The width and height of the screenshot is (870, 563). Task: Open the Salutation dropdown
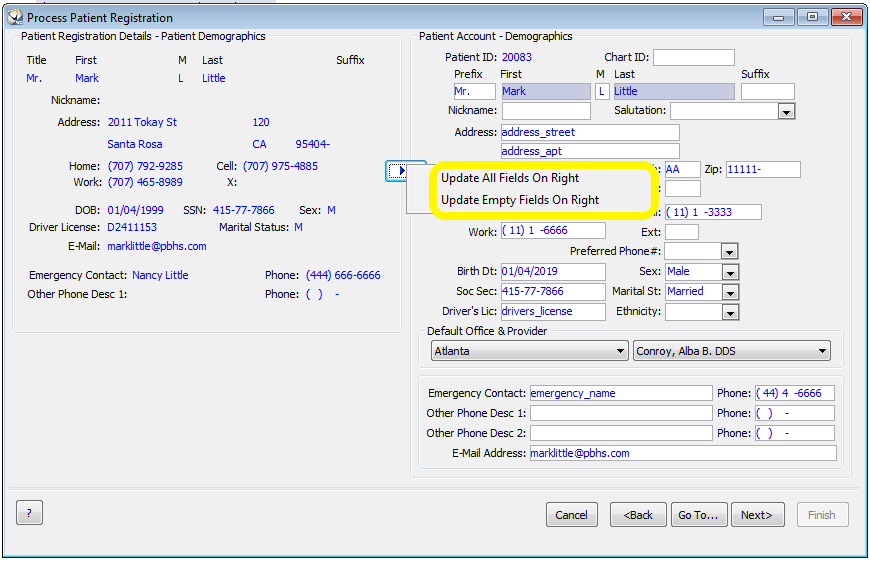(x=786, y=111)
